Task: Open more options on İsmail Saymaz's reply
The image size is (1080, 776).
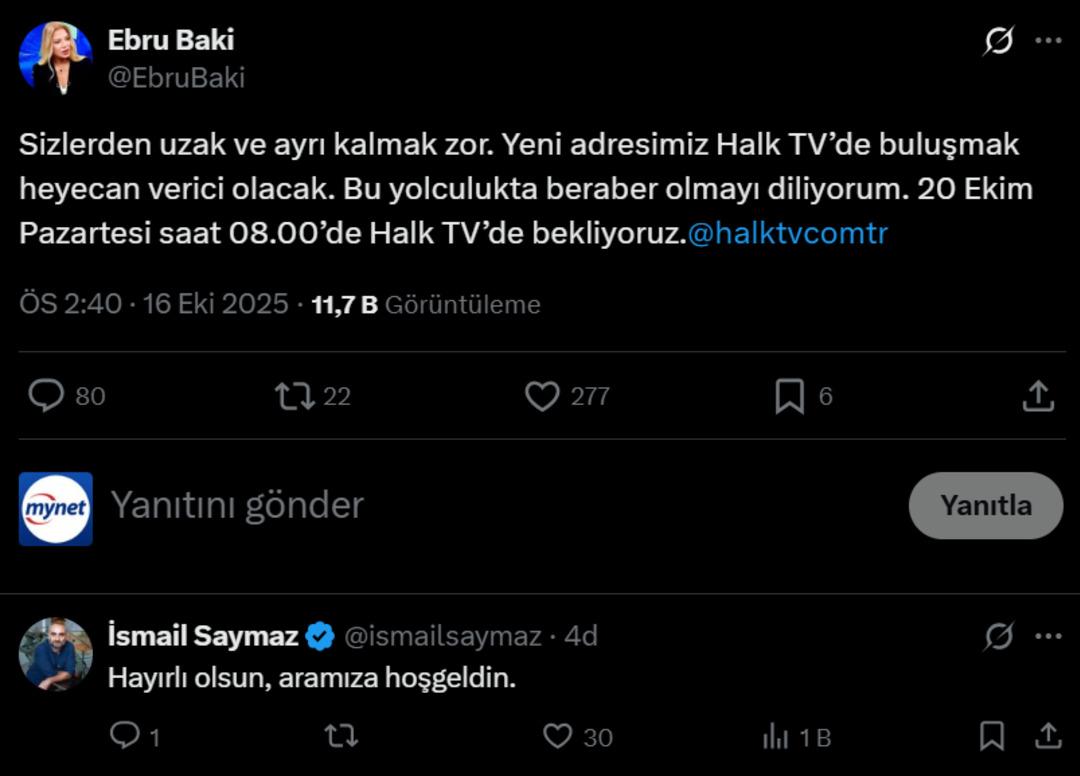Action: [x=1048, y=636]
